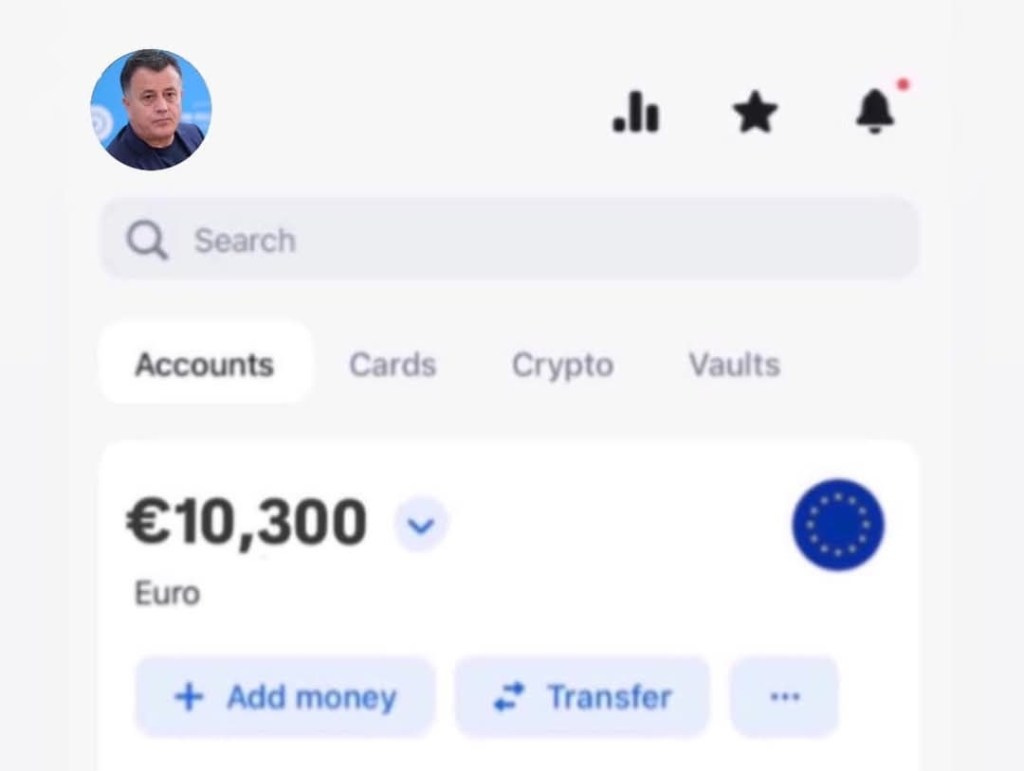The width and height of the screenshot is (1024, 771).
Task: Tap the star rewards icon
Action: coord(756,112)
